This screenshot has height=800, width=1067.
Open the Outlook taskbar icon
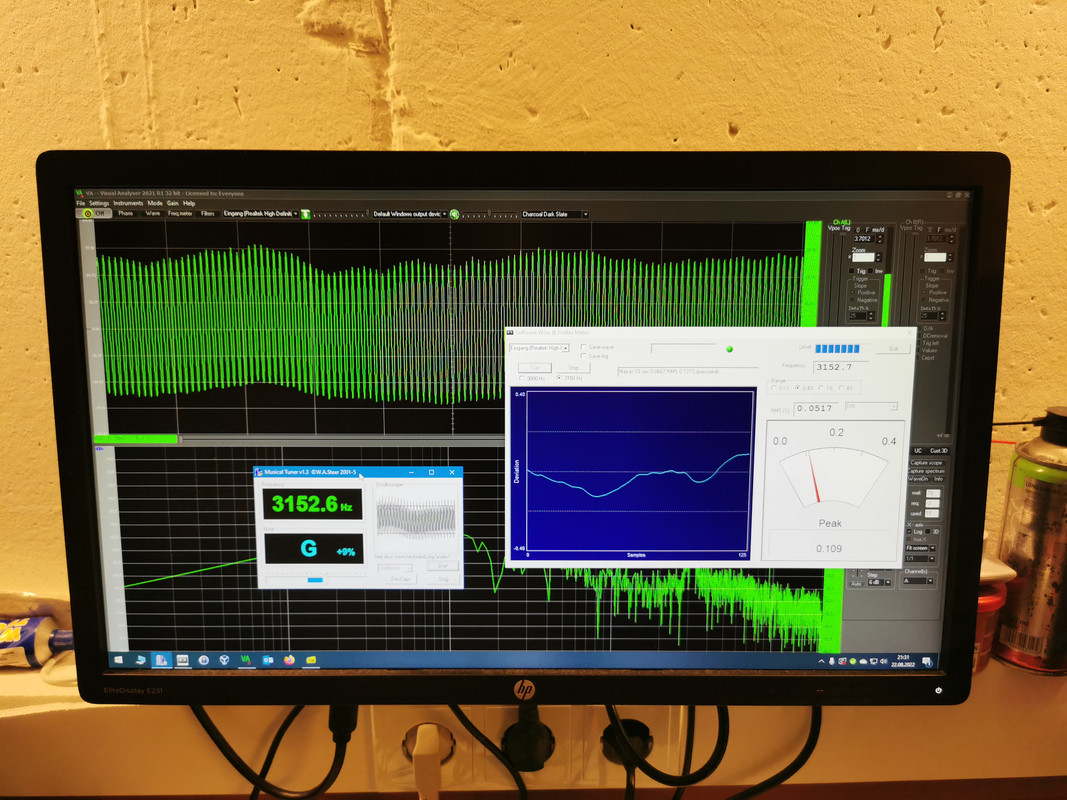(268, 660)
